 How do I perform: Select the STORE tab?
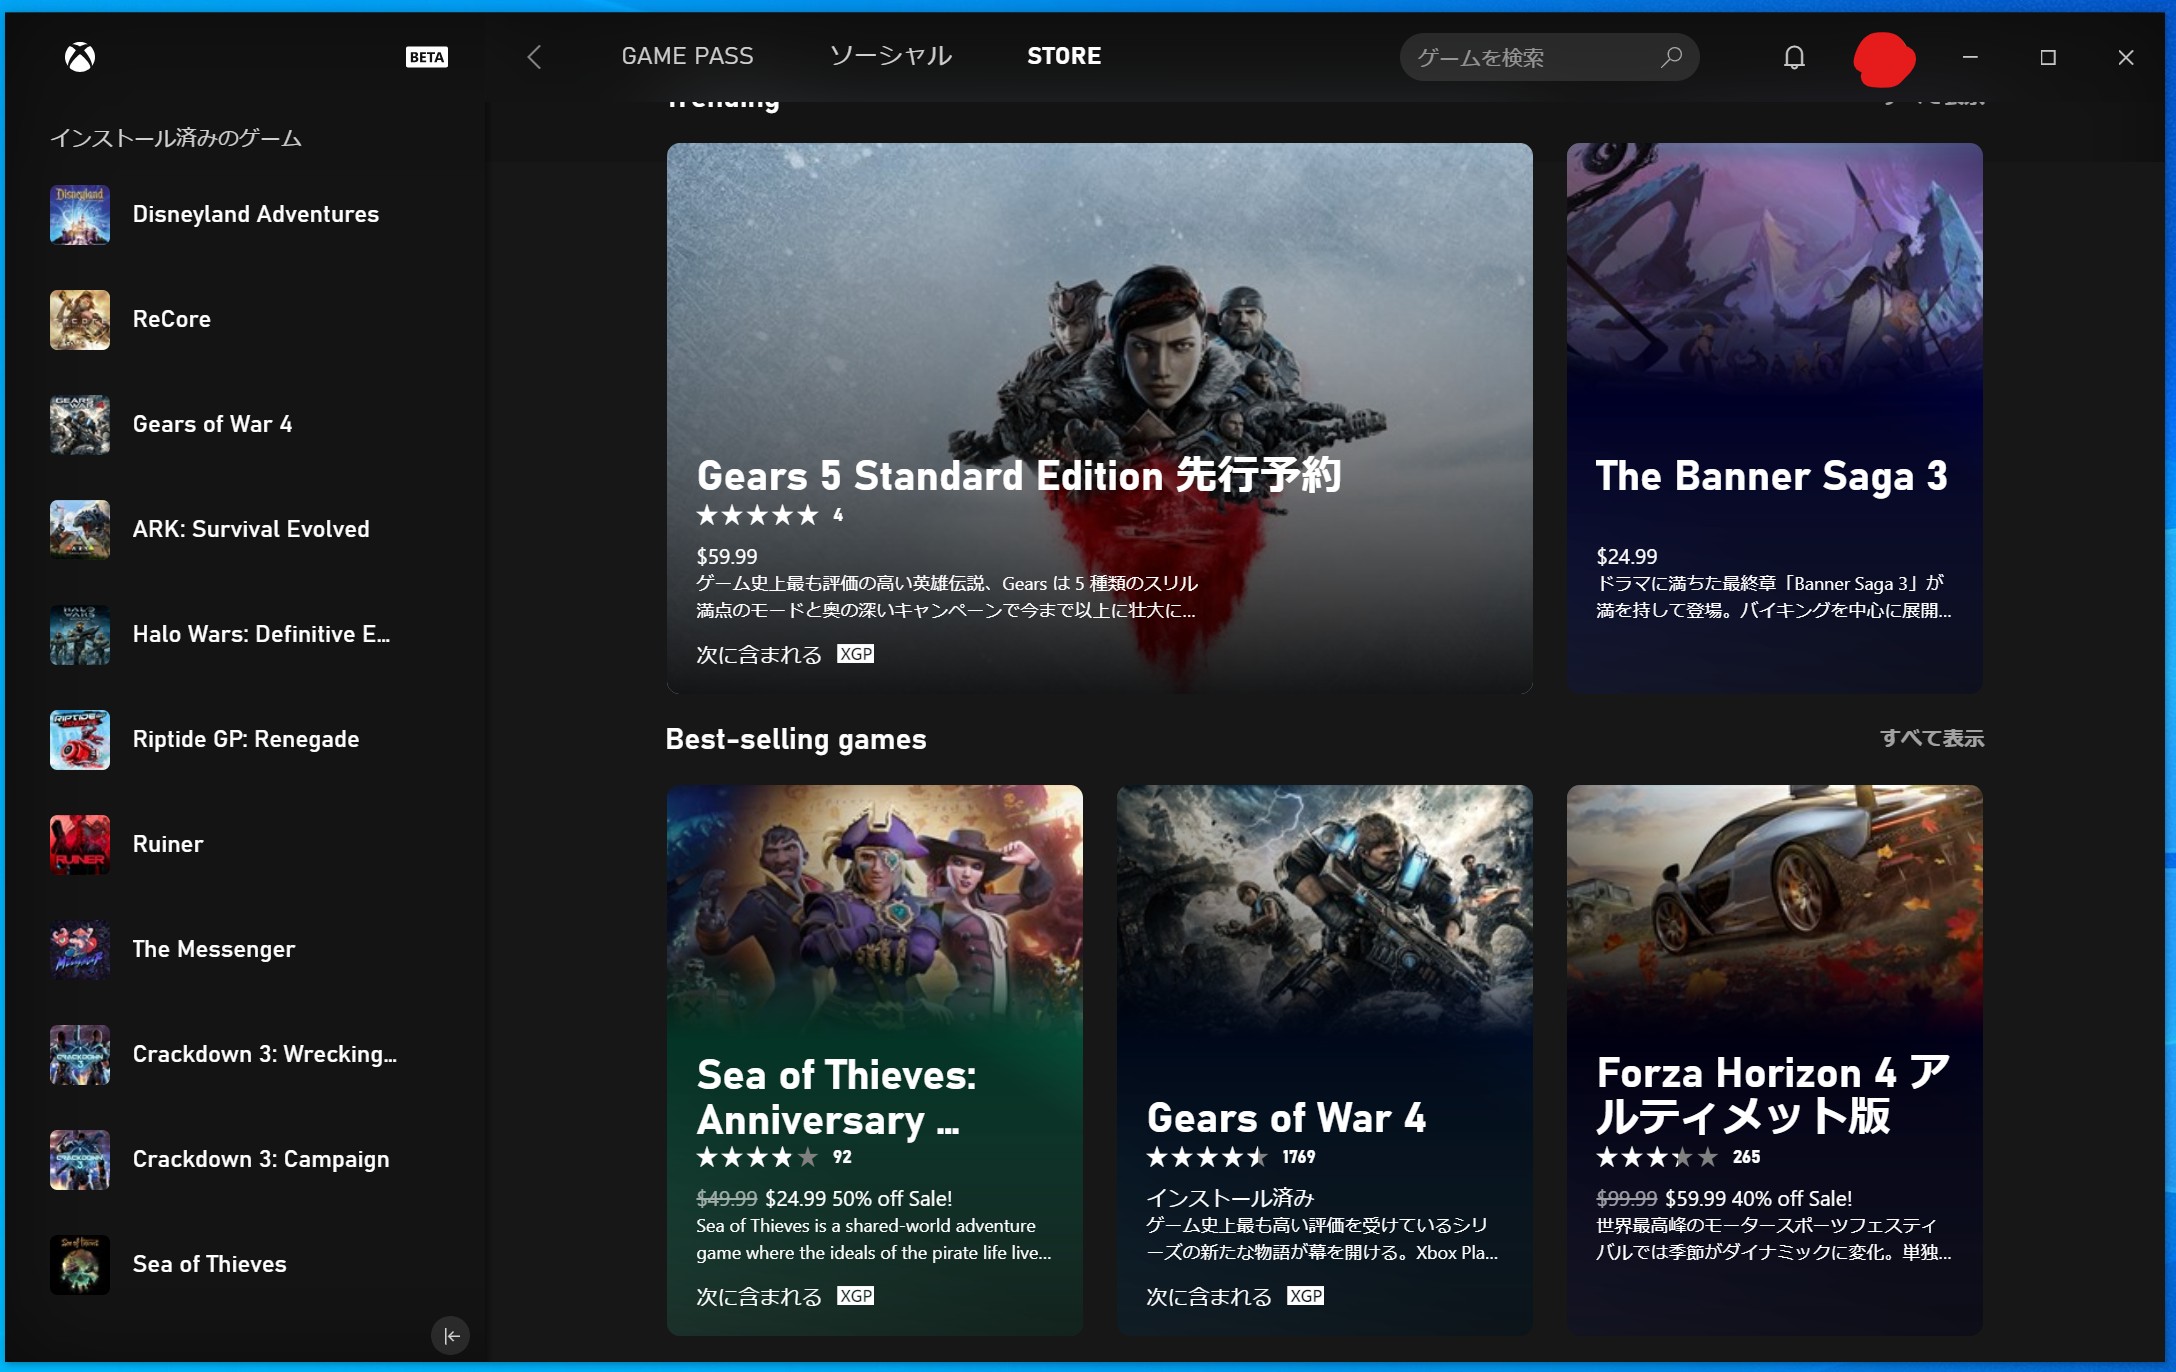coord(1064,56)
